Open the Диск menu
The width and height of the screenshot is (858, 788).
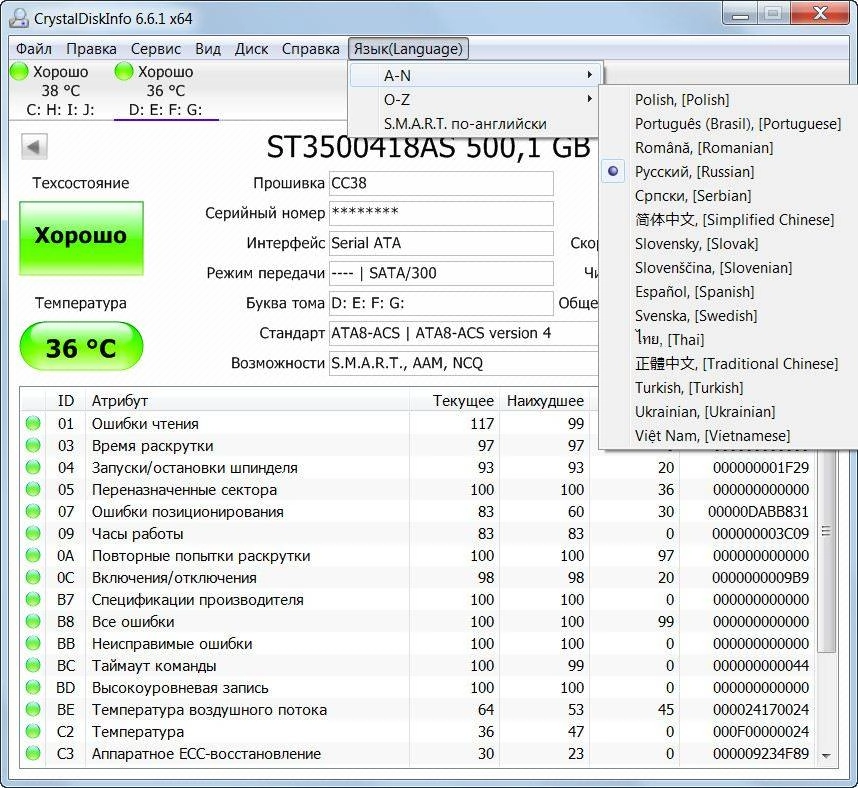[252, 49]
